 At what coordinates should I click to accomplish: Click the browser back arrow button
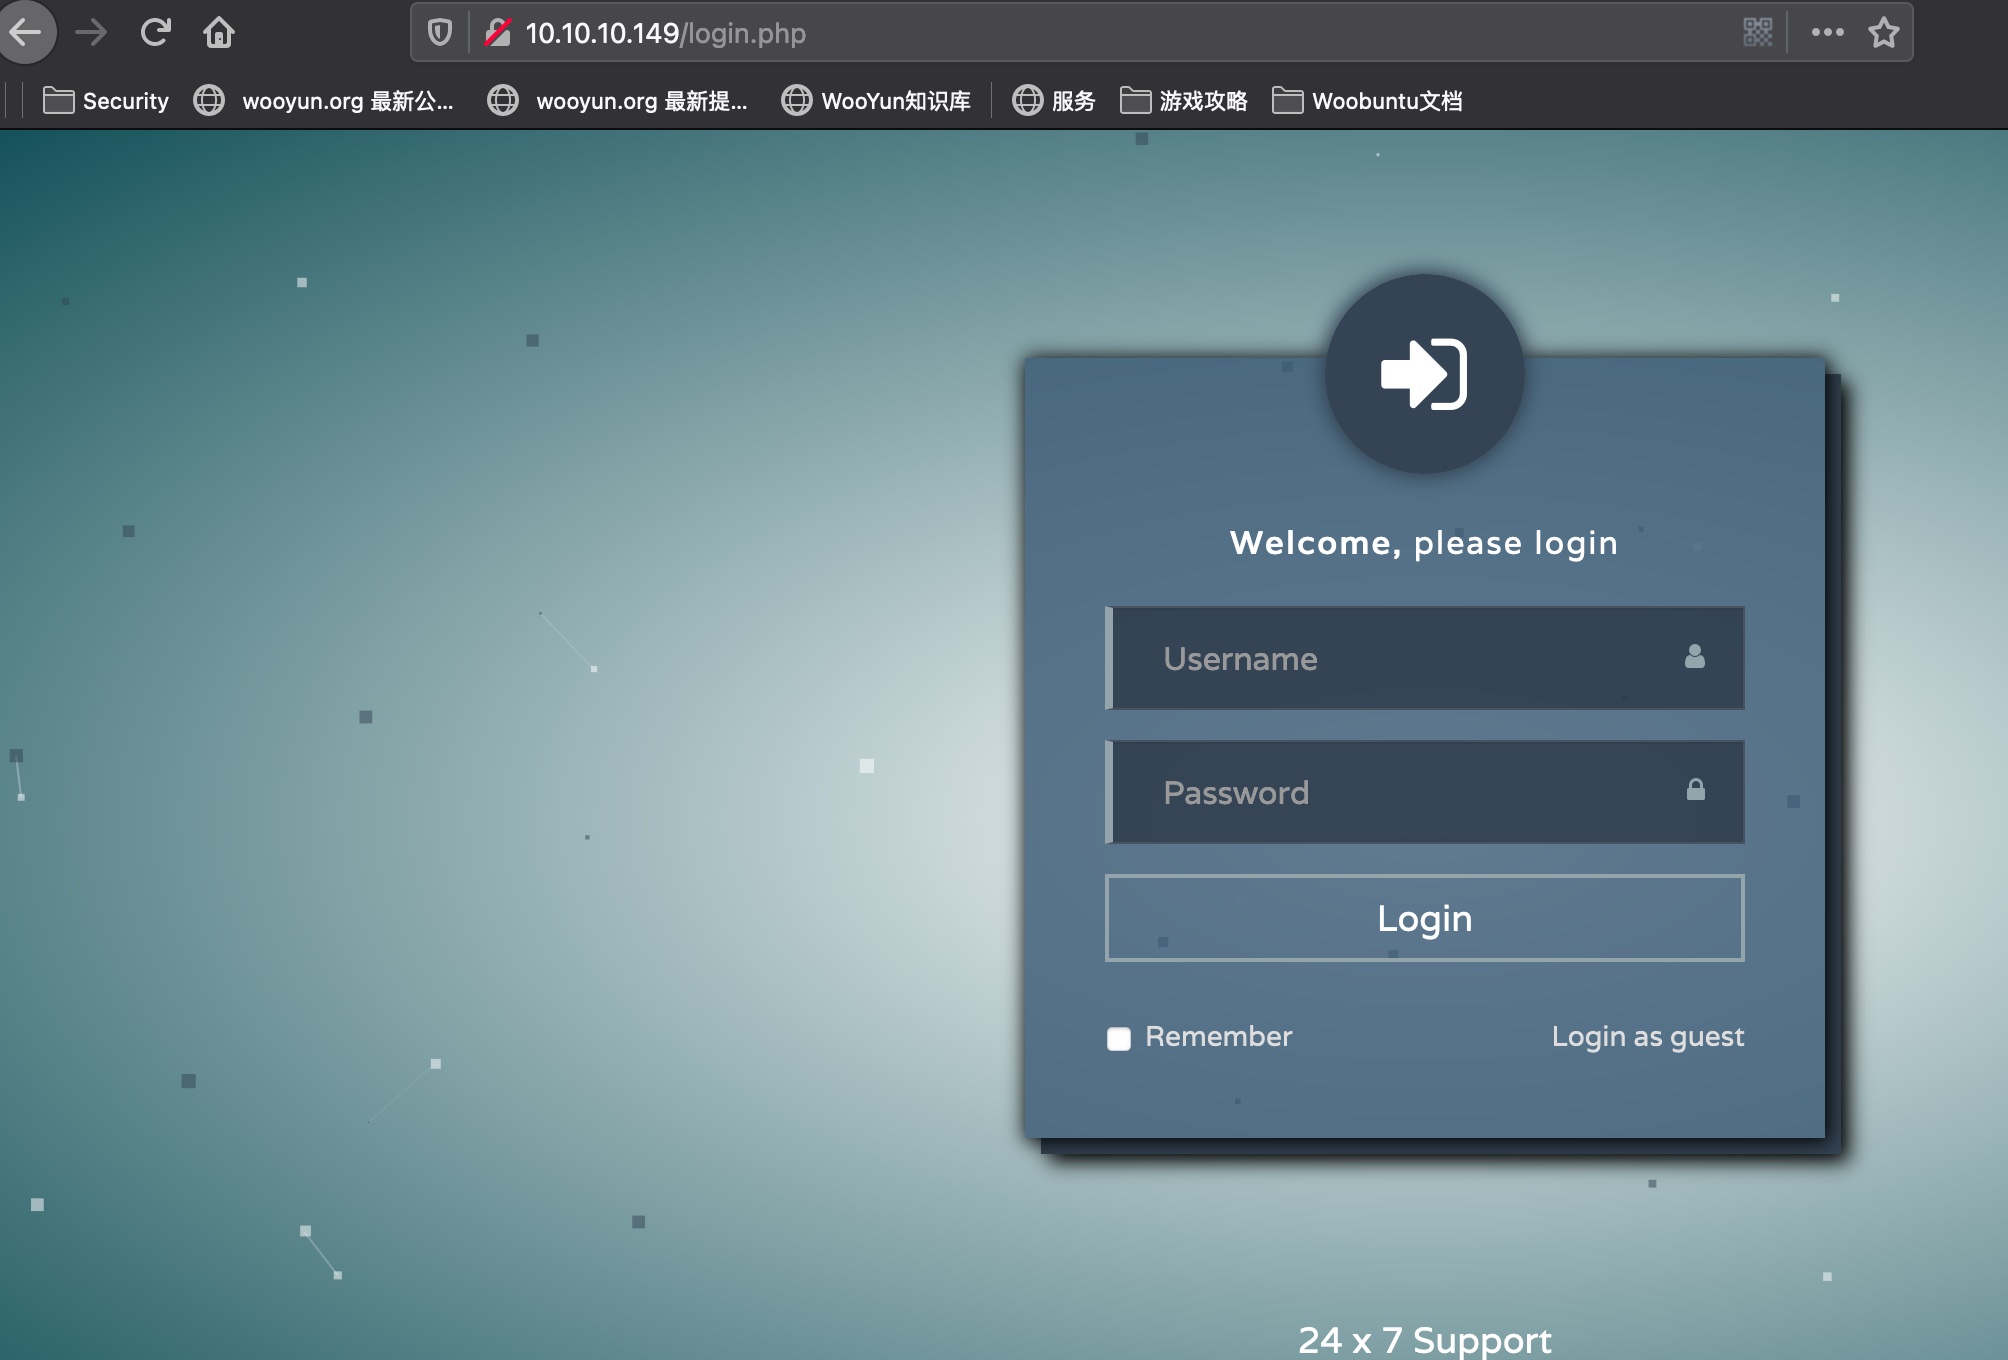point(27,33)
